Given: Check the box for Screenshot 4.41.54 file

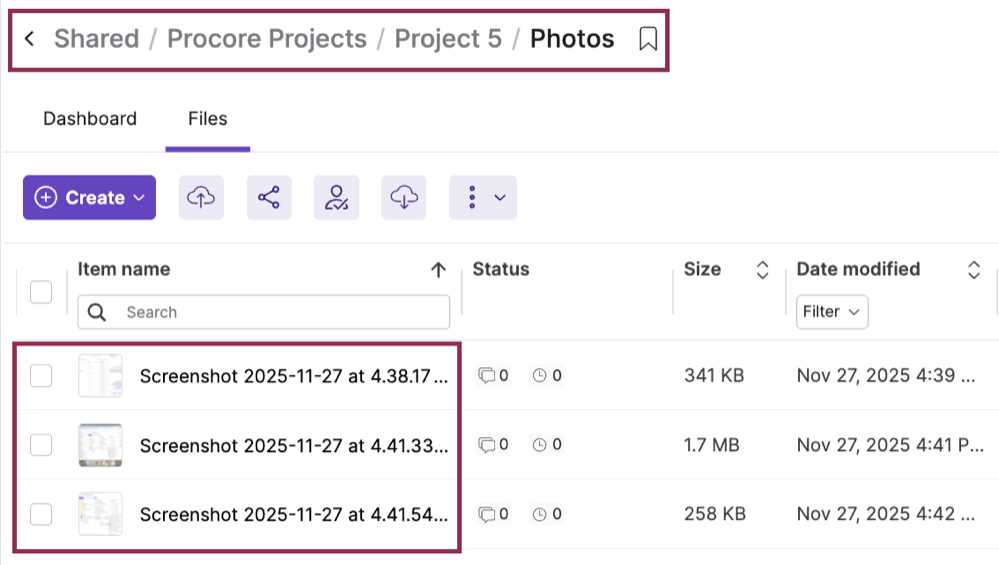Looking at the screenshot, I should [x=41, y=514].
